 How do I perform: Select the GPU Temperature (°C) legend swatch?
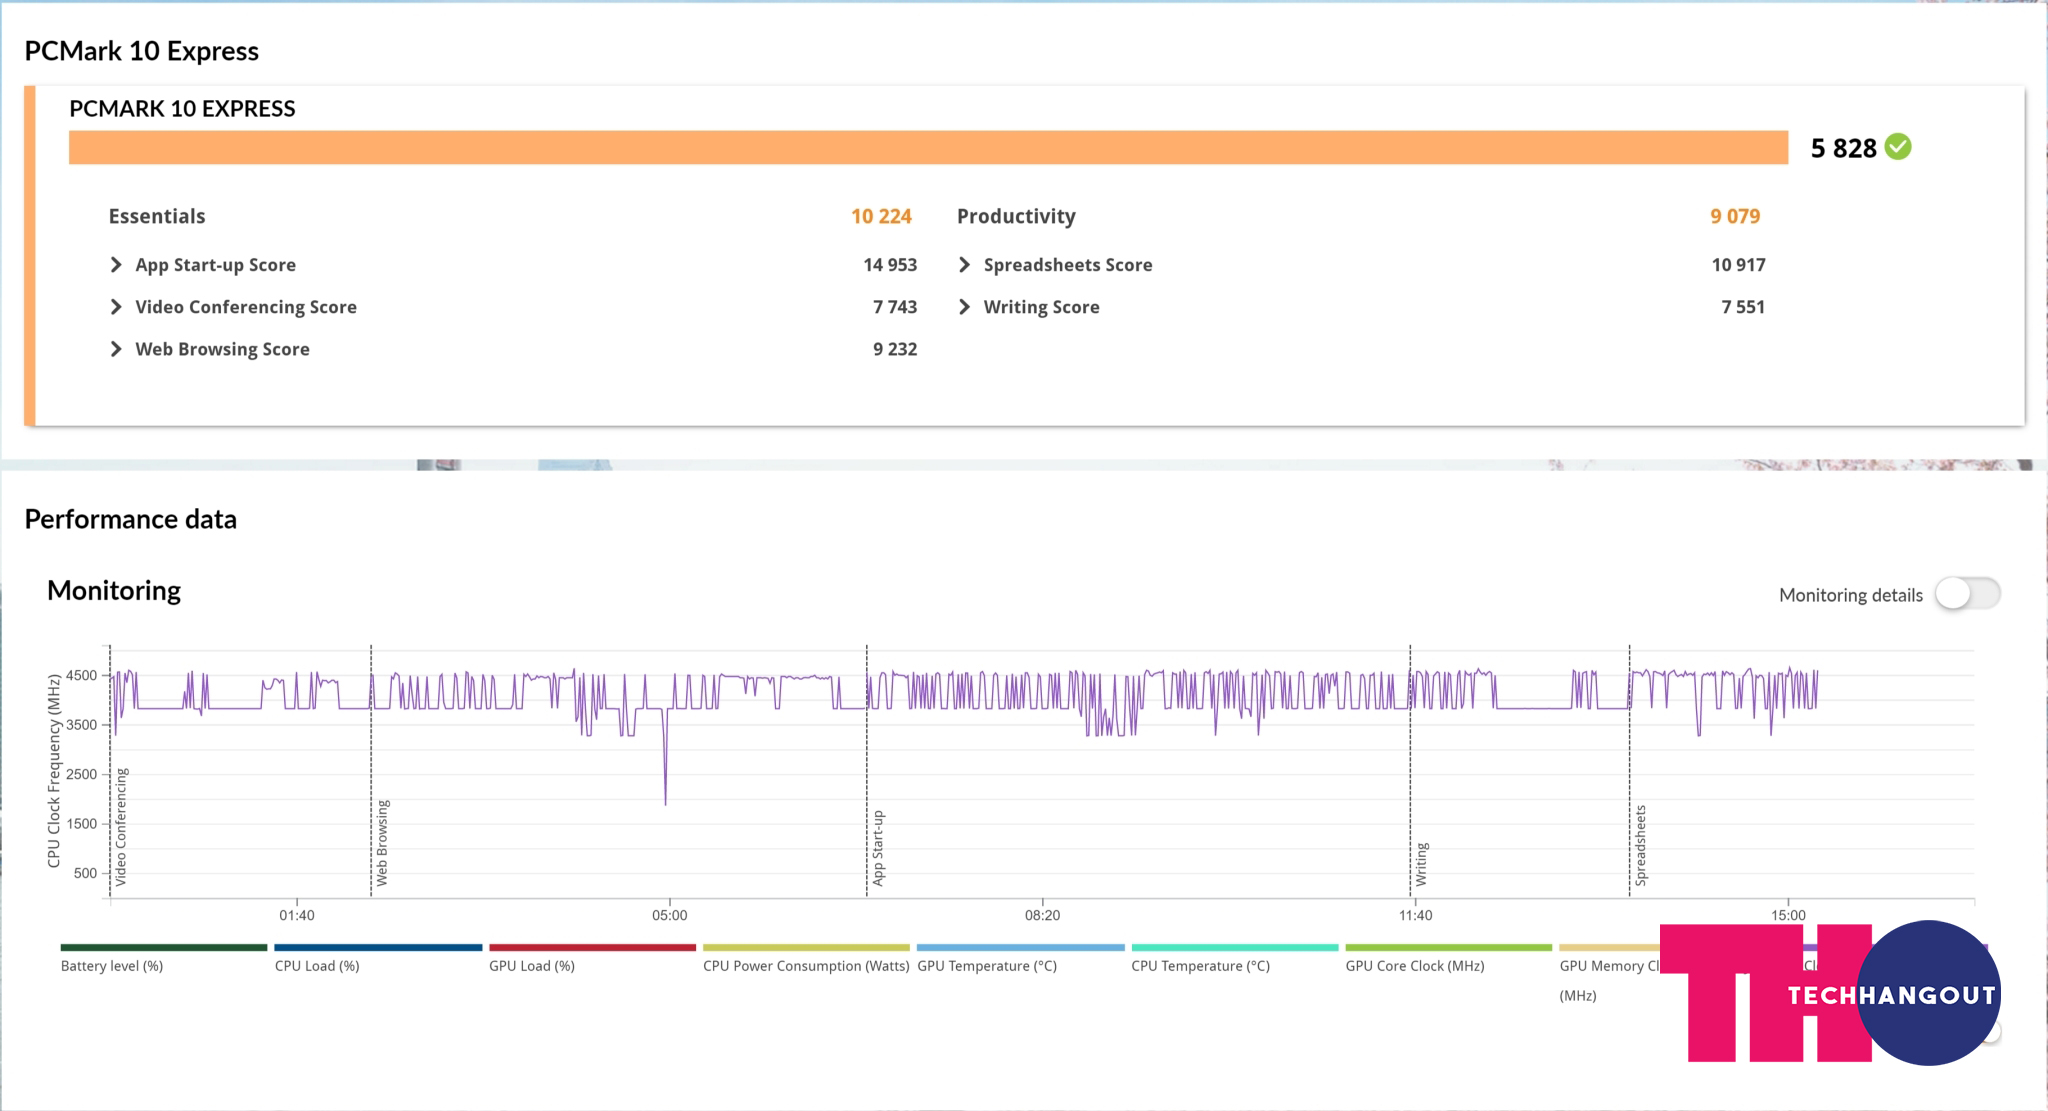click(x=1020, y=947)
